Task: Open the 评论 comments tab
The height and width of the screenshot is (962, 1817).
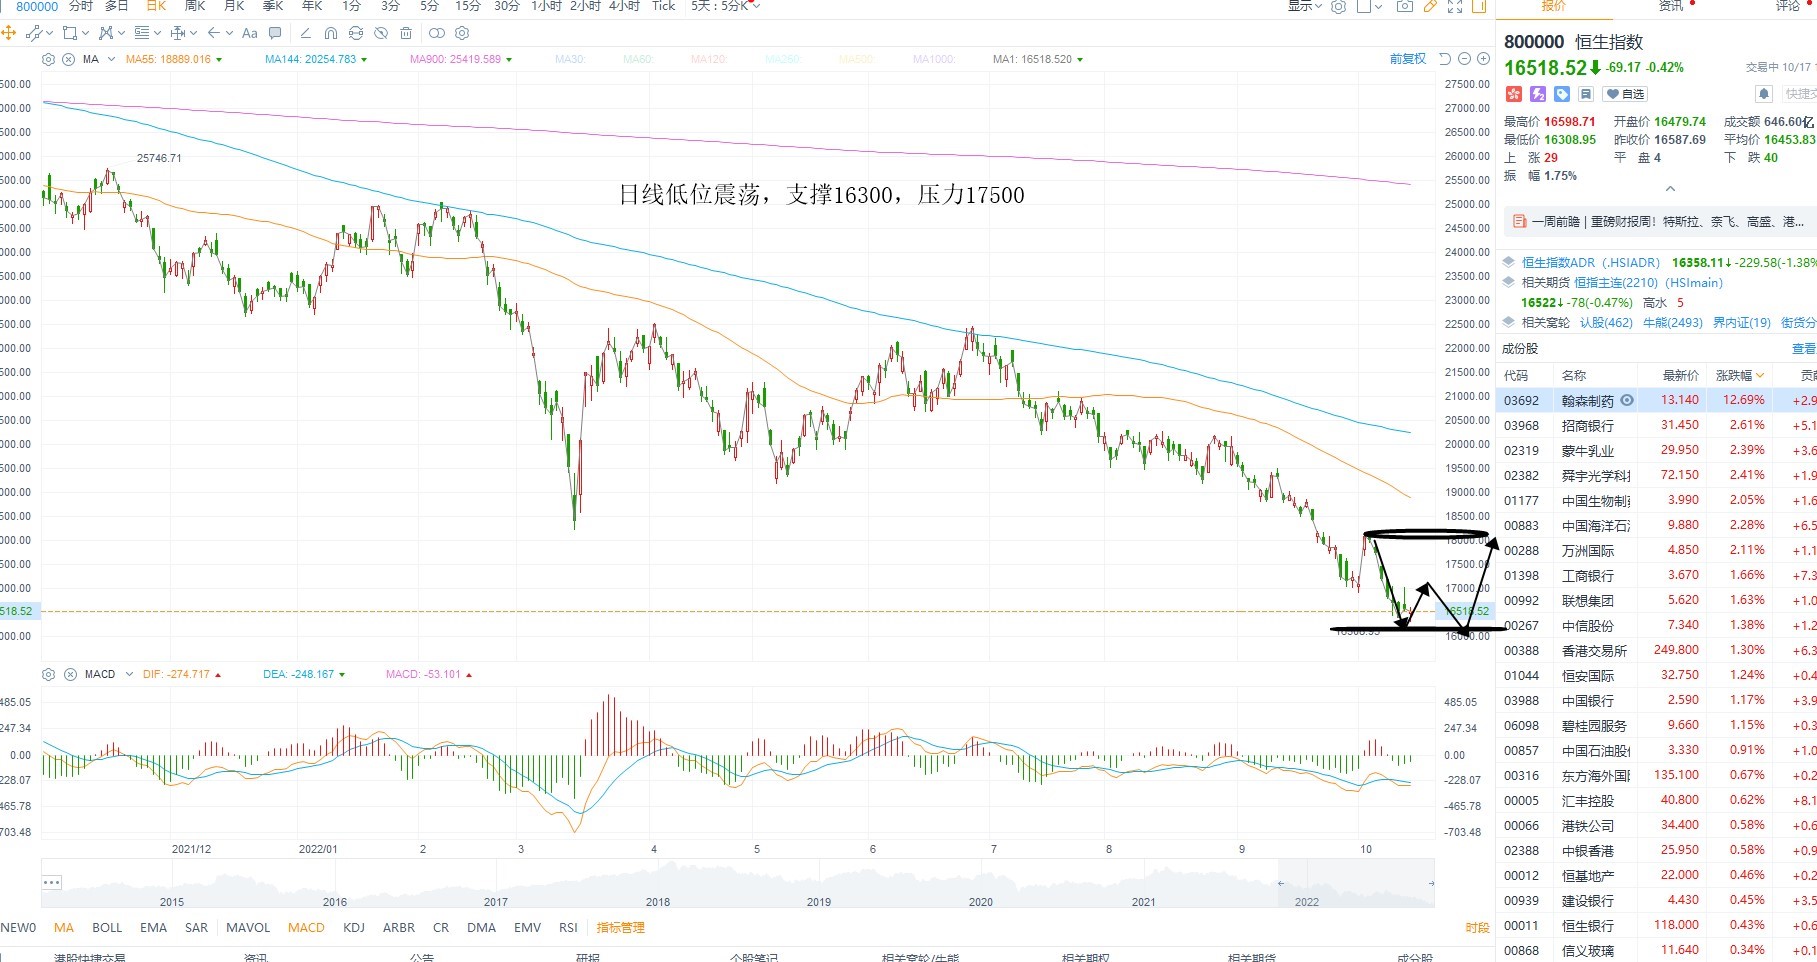Action: point(1788,6)
